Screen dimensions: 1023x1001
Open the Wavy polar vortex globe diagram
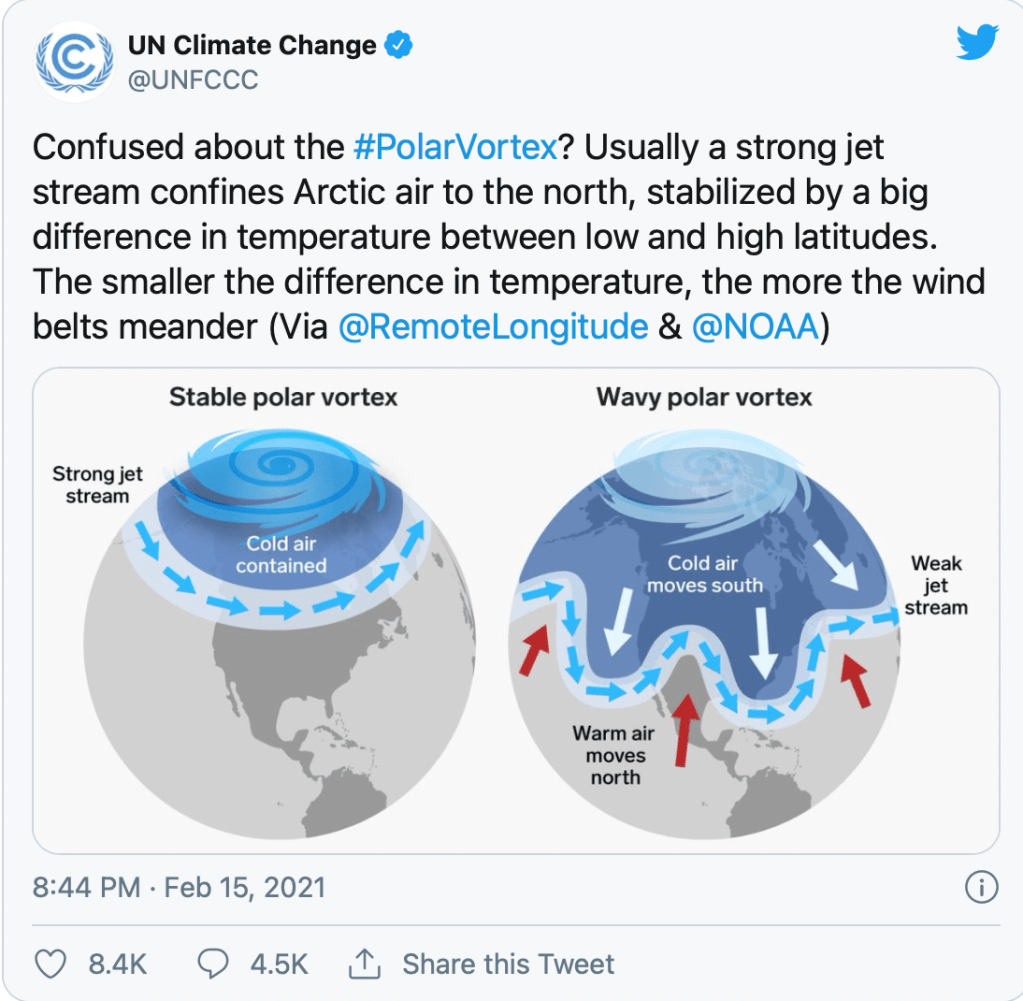[x=705, y=620]
